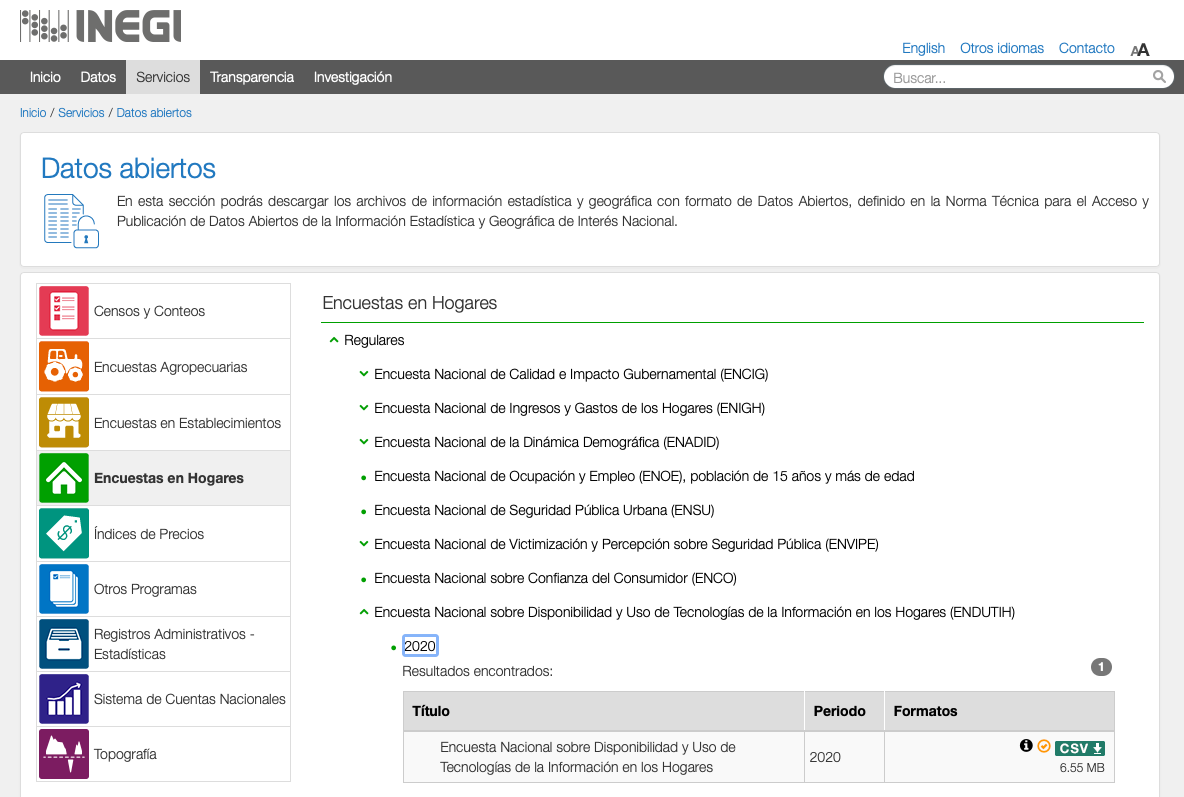Click the Inicio breadcrumb link

pyautogui.click(x=33, y=113)
